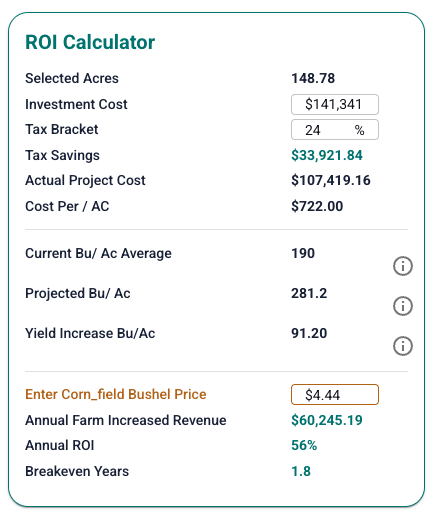
Task: Open info icon for Current Bu/Ac Average
Action: point(403,266)
